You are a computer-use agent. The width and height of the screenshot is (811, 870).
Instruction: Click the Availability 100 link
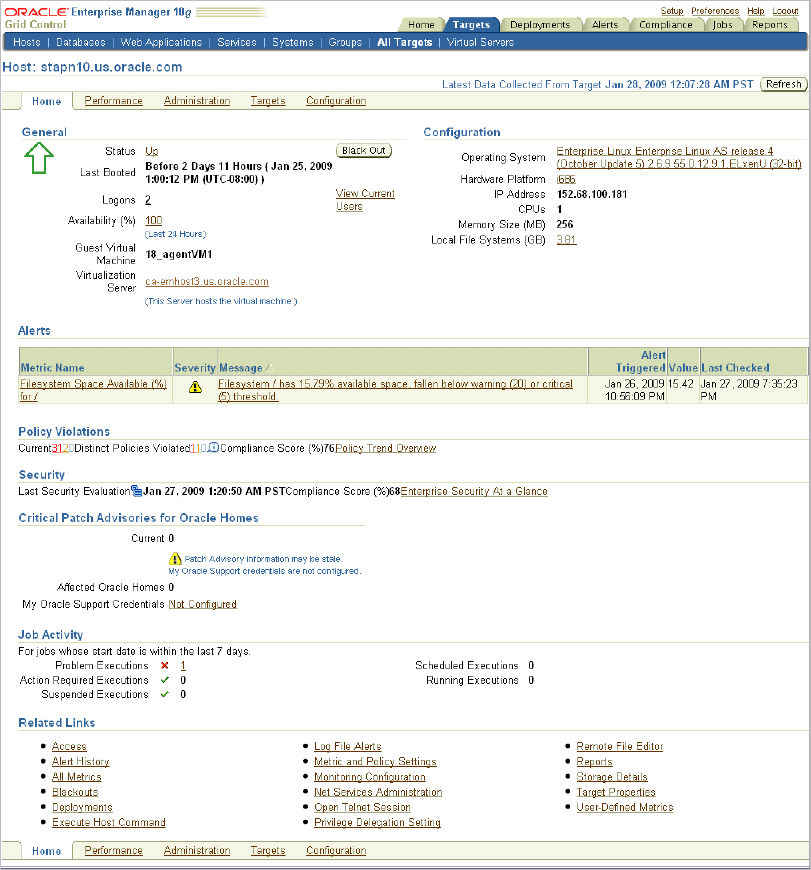[x=154, y=220]
